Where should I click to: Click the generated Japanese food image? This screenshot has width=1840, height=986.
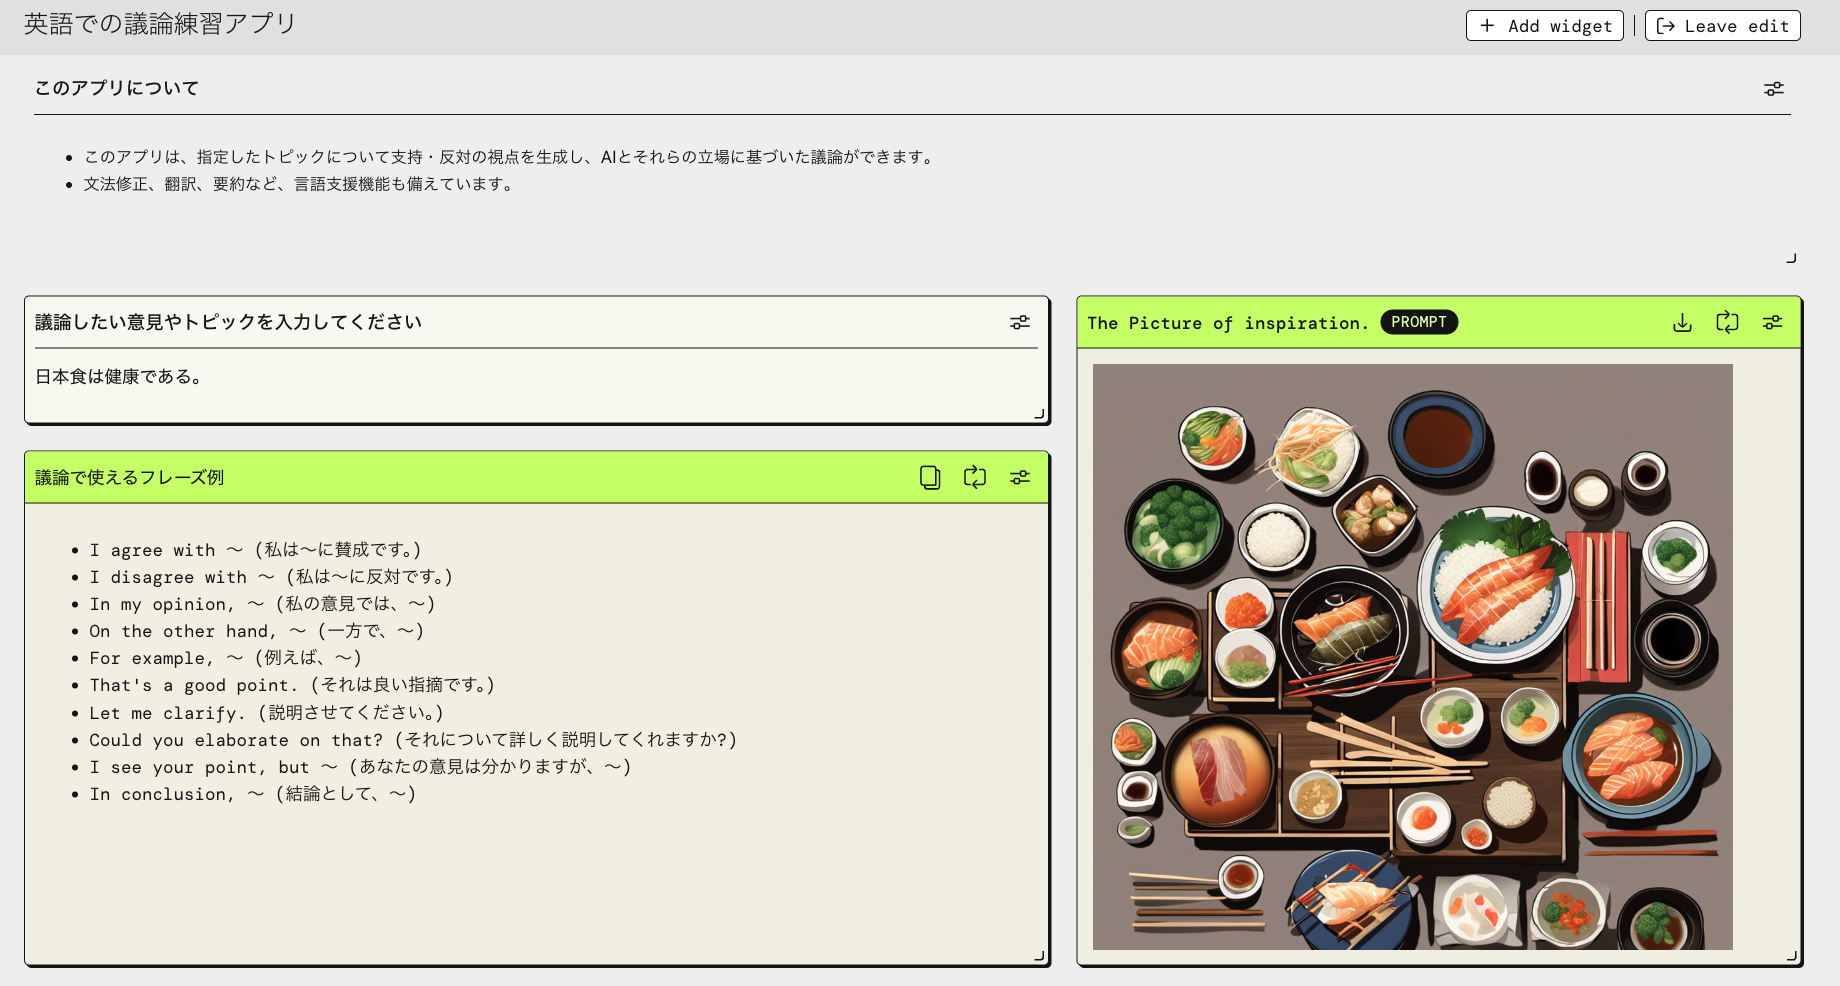1412,657
